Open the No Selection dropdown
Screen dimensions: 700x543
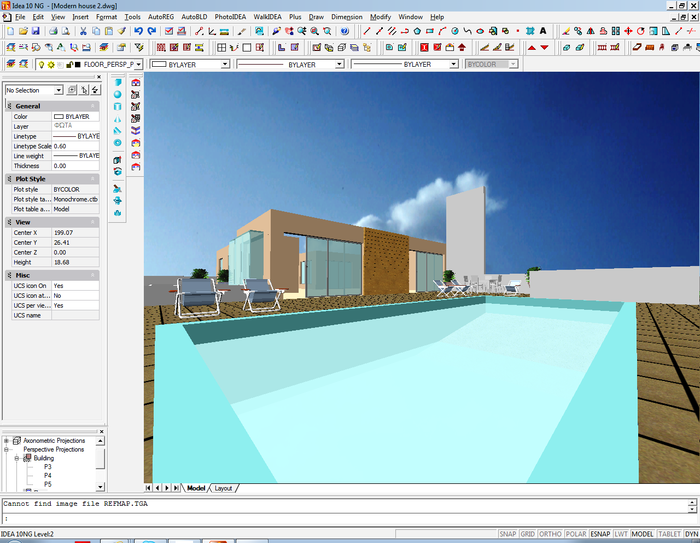59,90
